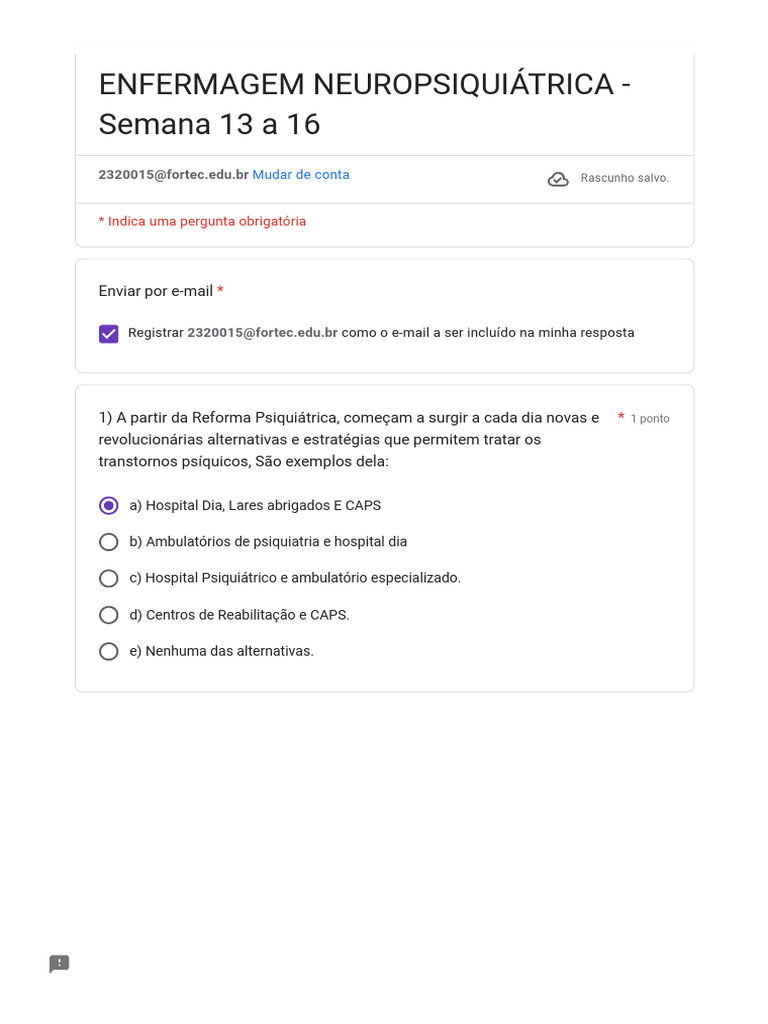This screenshot has width=768, height=1024.
Task: Click the Enviar por e-mail heading
Action: pos(155,291)
